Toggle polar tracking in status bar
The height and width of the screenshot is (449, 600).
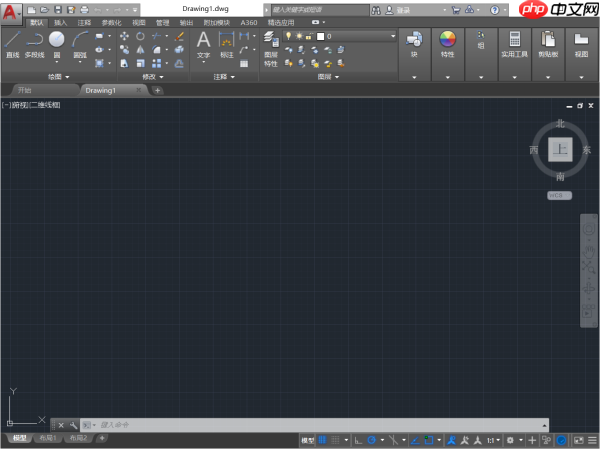[x=371, y=440]
